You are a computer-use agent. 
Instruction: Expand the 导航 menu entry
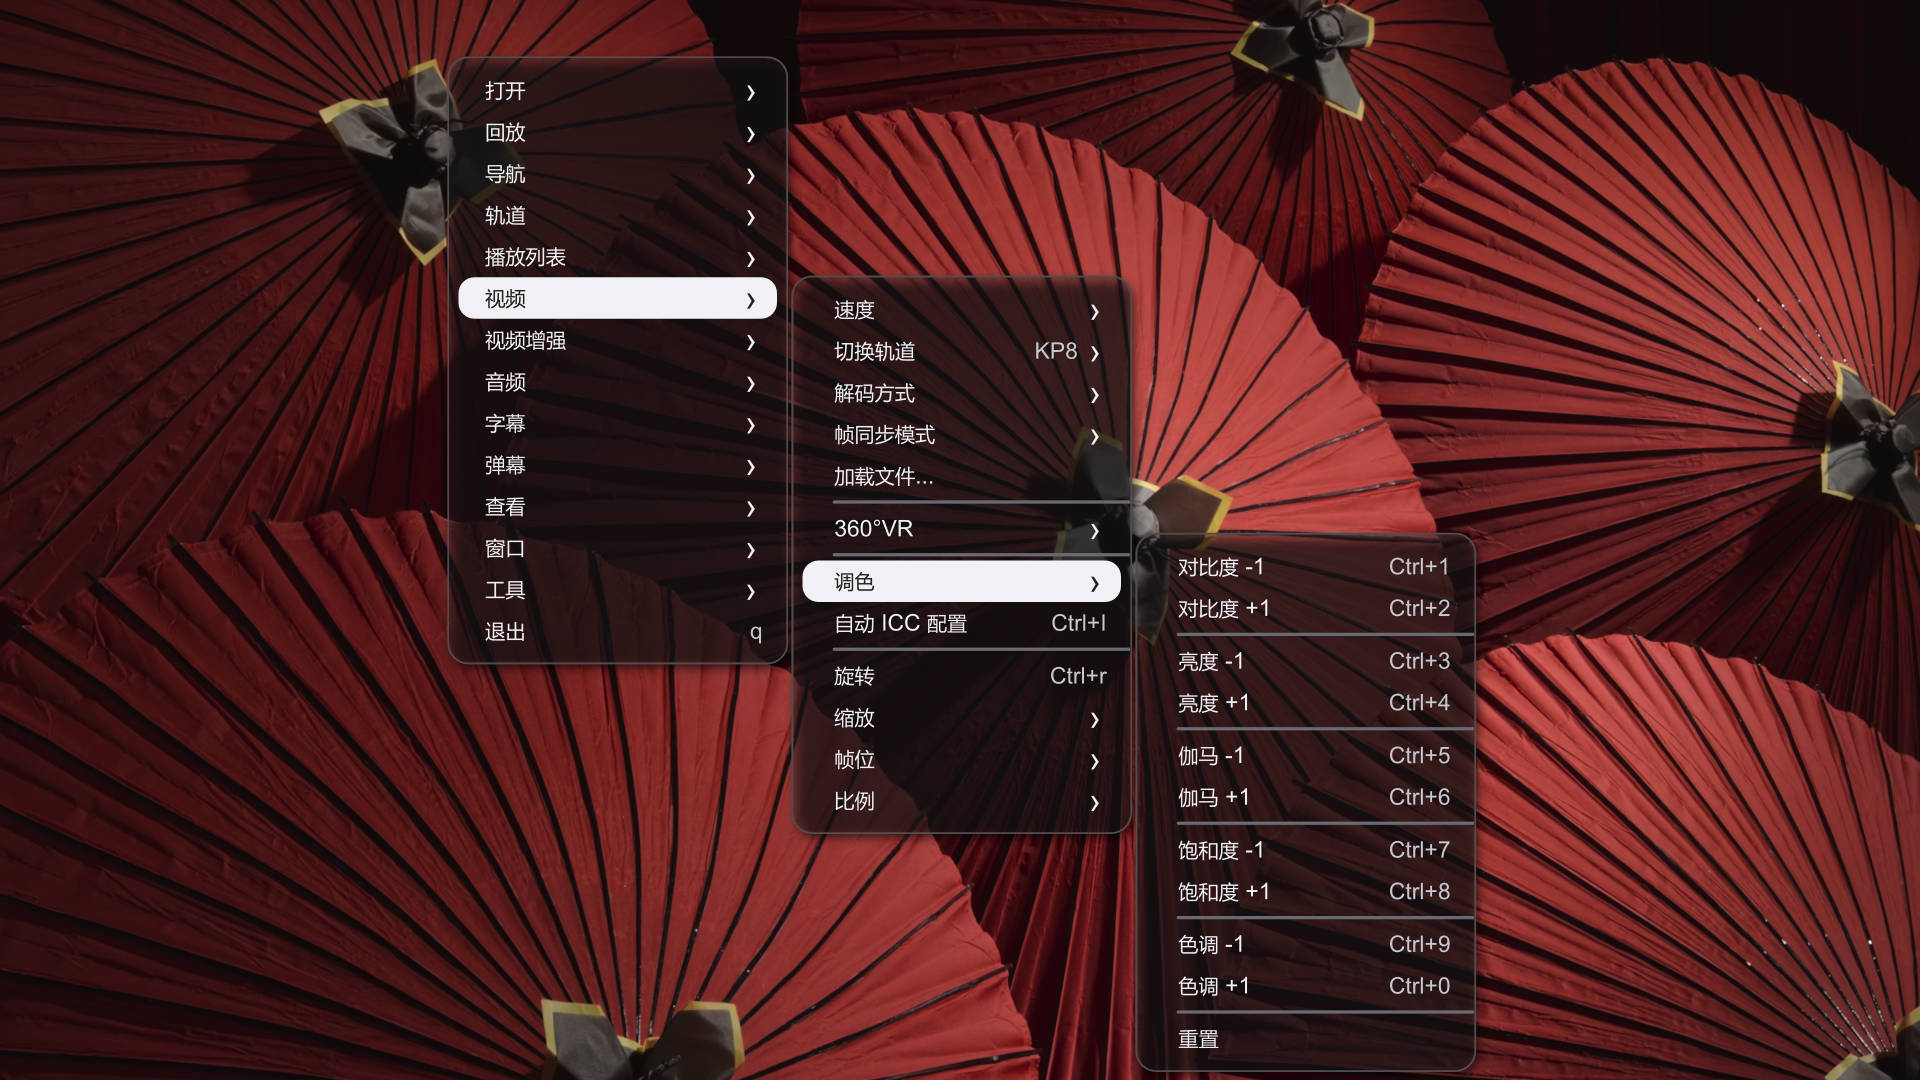(x=617, y=174)
